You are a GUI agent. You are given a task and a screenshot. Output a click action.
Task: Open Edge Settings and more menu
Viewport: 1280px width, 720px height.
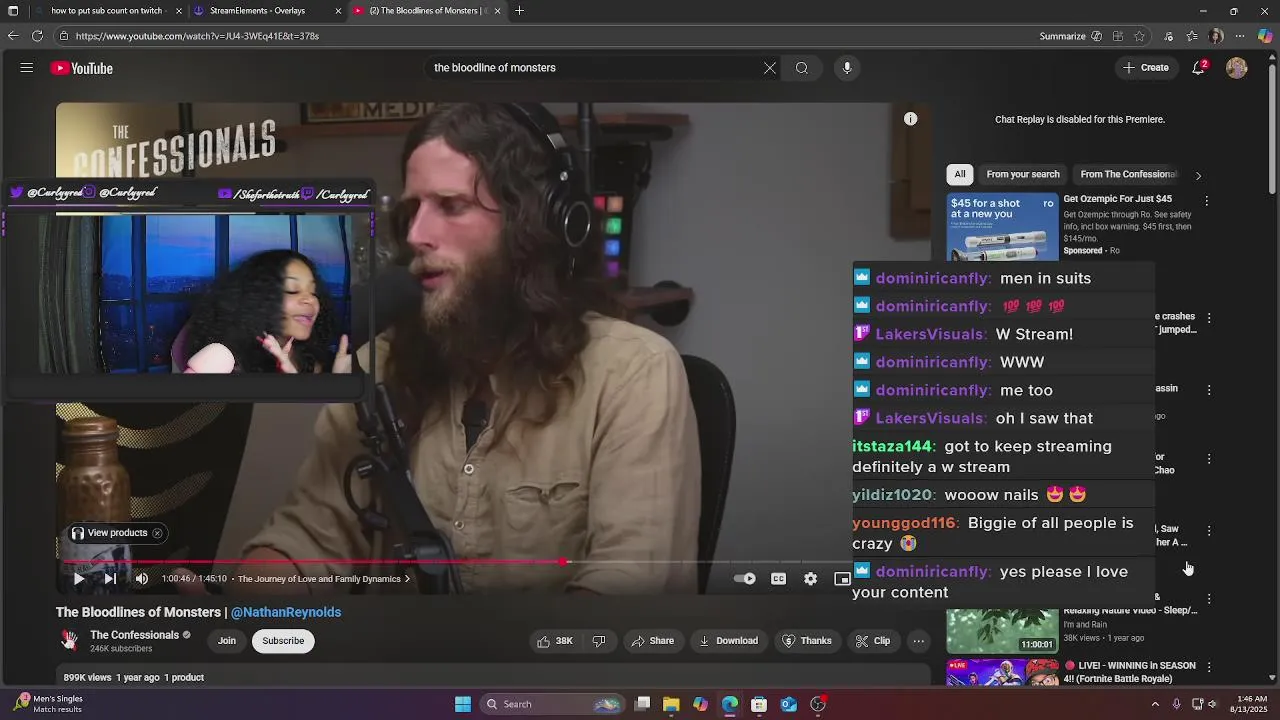pos(1241,36)
